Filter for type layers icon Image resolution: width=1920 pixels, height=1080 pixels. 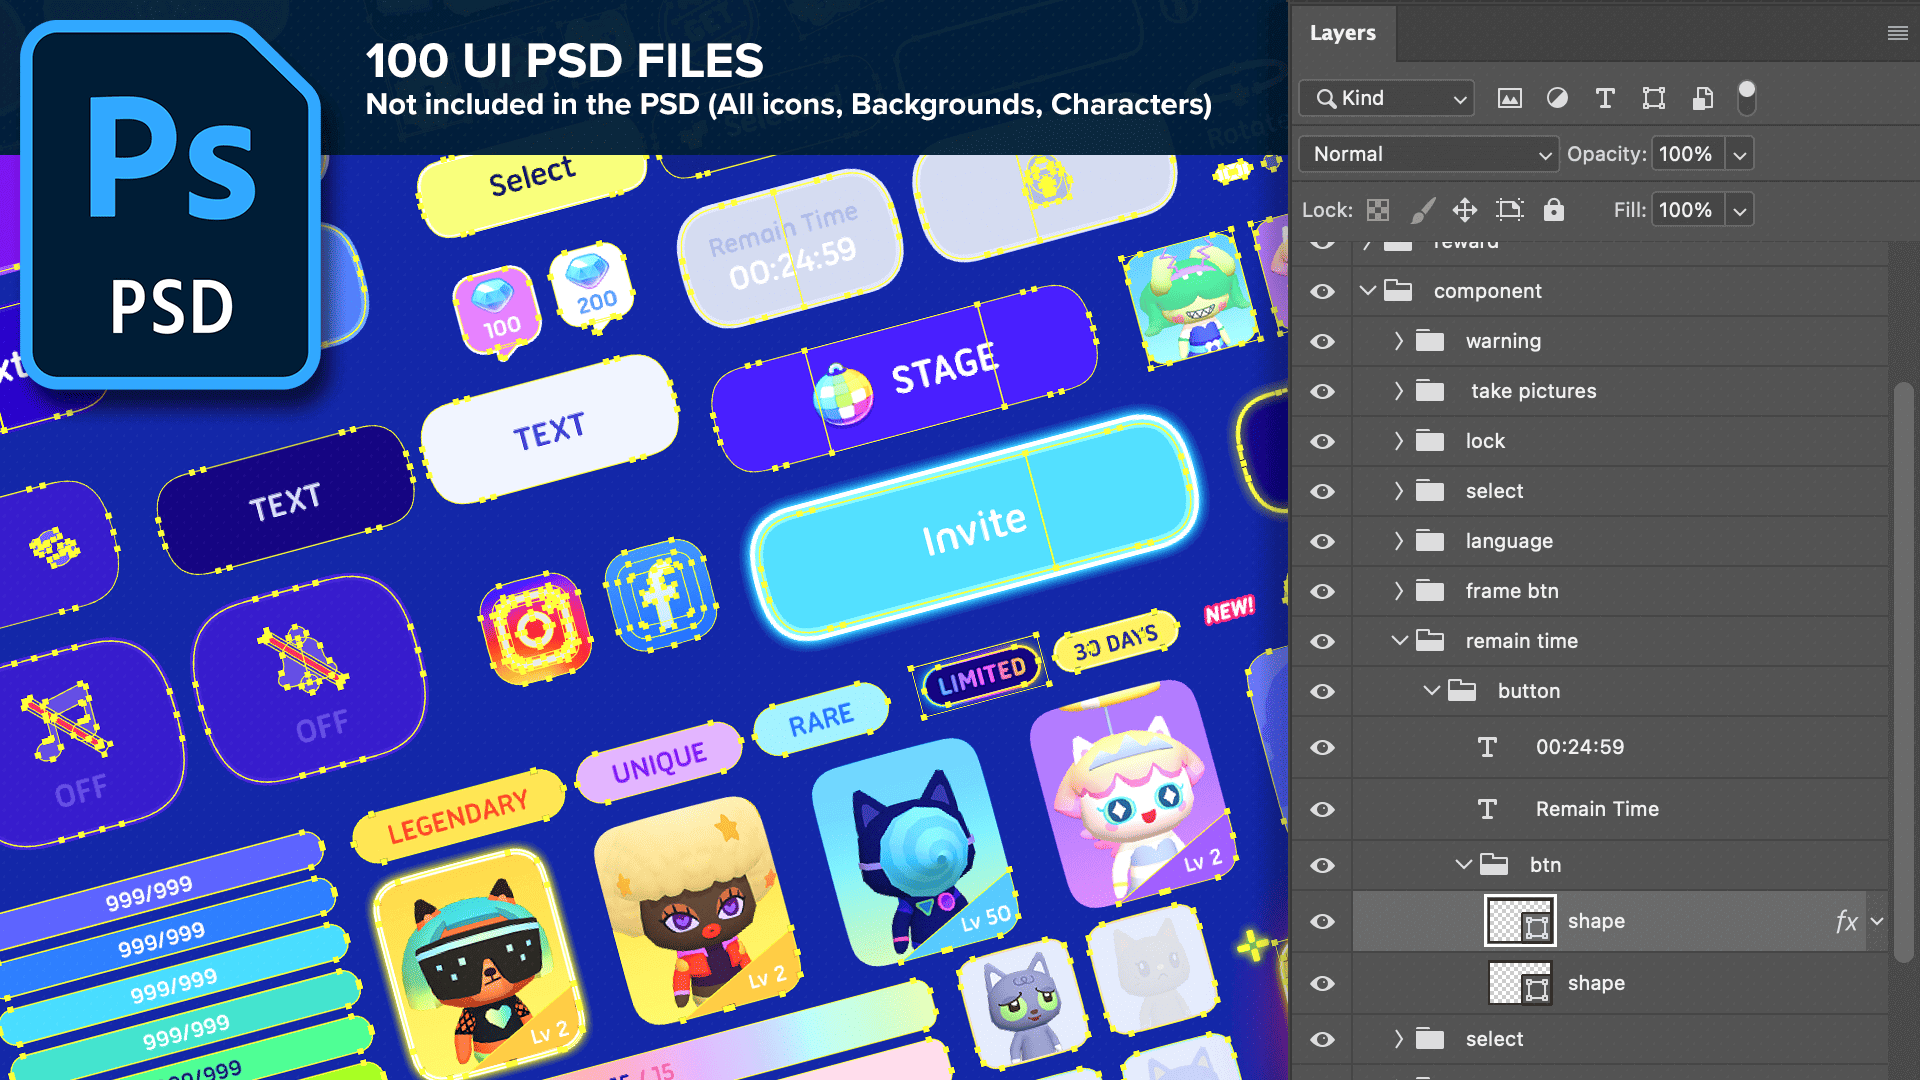pos(1605,98)
